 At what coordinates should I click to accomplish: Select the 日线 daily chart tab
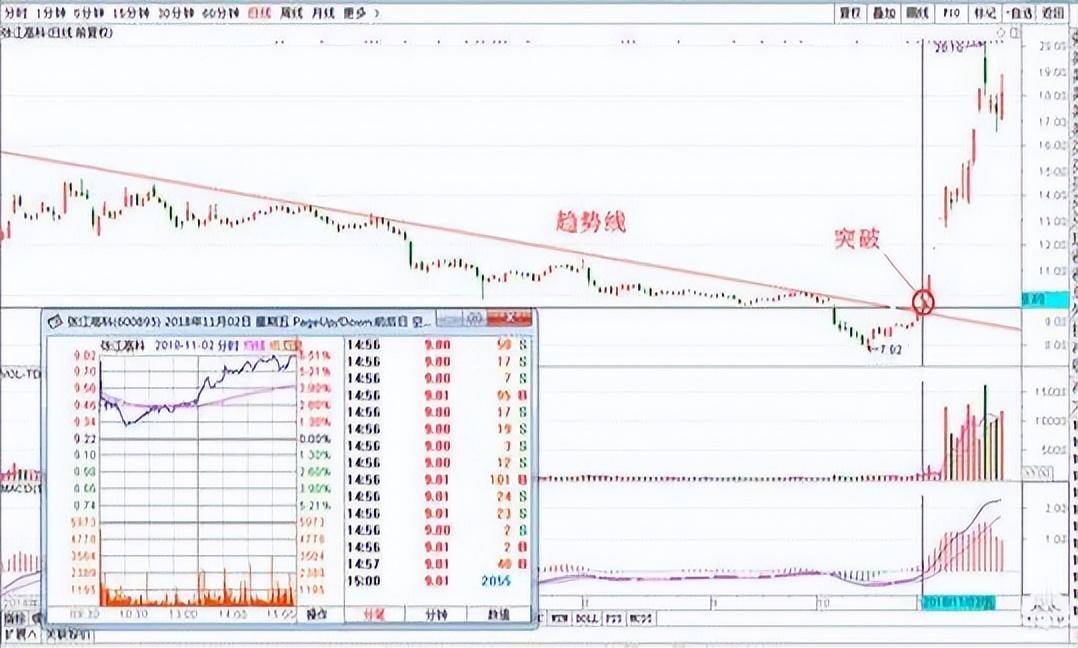click(x=260, y=12)
